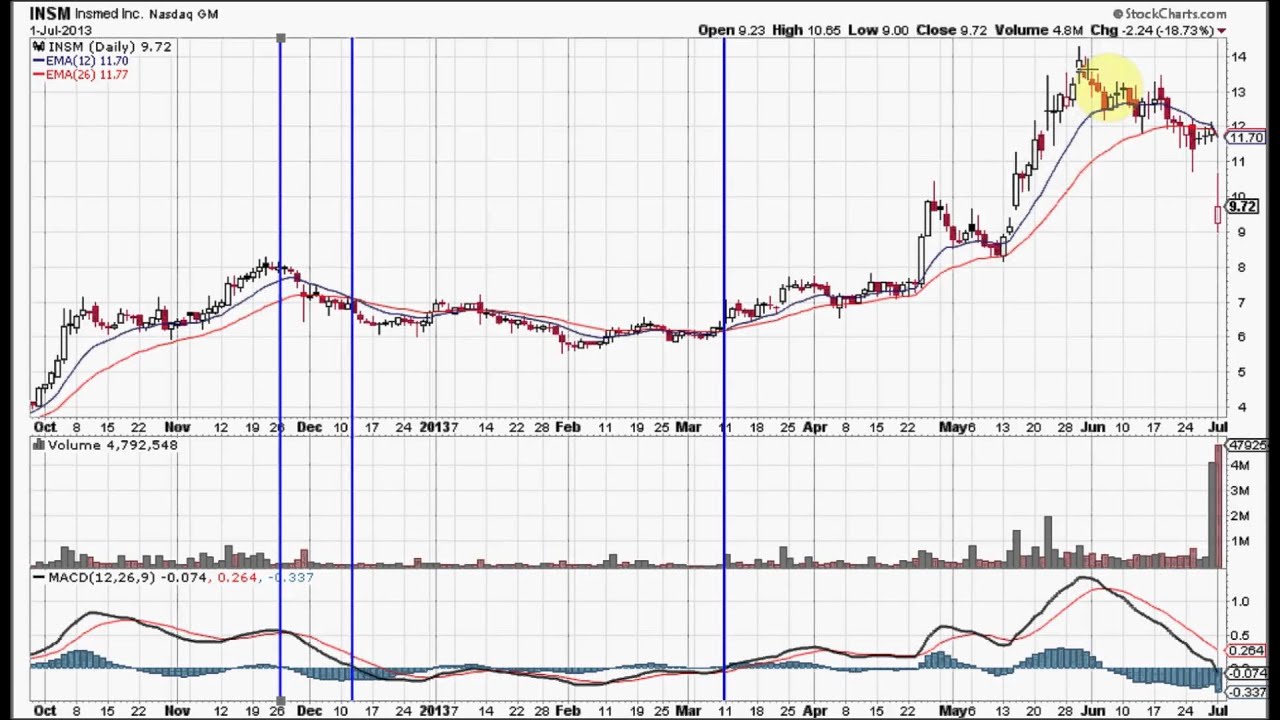Click the Nasdaq GM exchange label

pyautogui.click(x=184, y=14)
